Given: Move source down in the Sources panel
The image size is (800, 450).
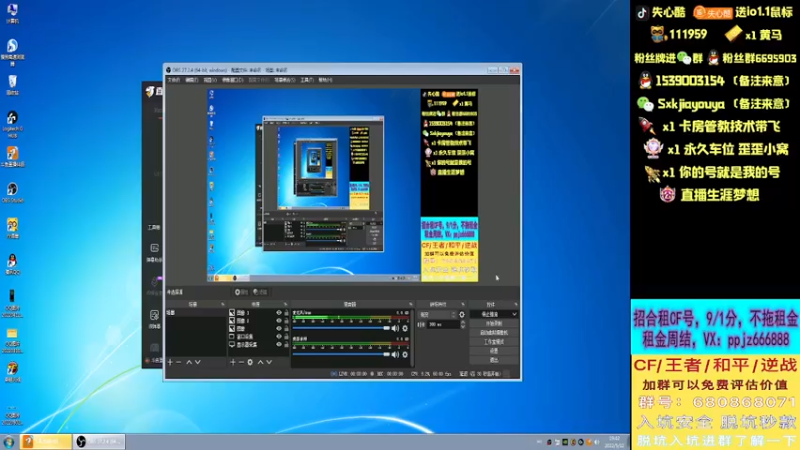Looking at the screenshot, I should click(x=269, y=362).
